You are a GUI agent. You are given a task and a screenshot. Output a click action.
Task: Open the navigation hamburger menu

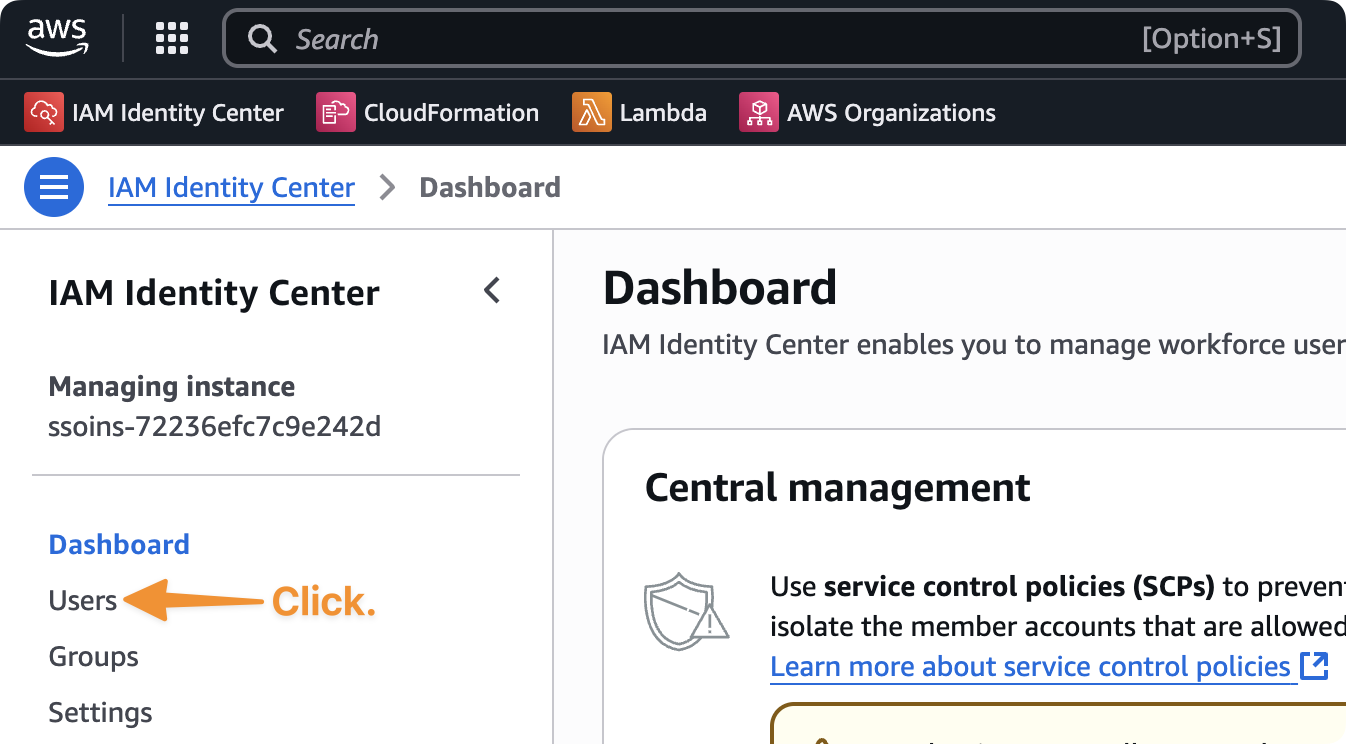(53, 187)
